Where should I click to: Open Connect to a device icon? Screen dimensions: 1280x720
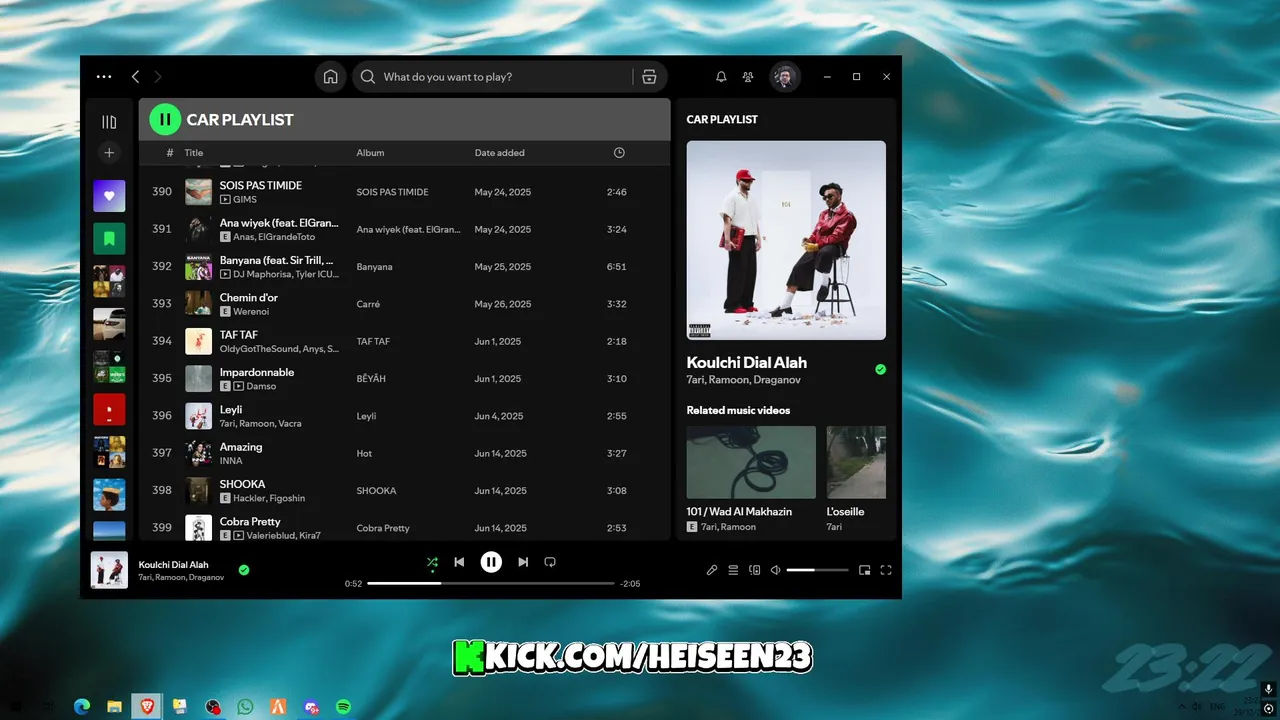click(x=755, y=570)
